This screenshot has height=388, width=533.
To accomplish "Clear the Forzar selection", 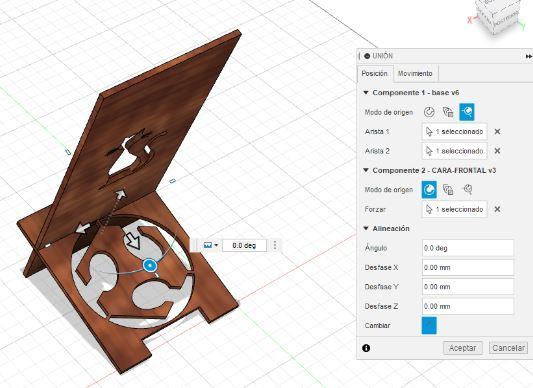I will [x=497, y=209].
